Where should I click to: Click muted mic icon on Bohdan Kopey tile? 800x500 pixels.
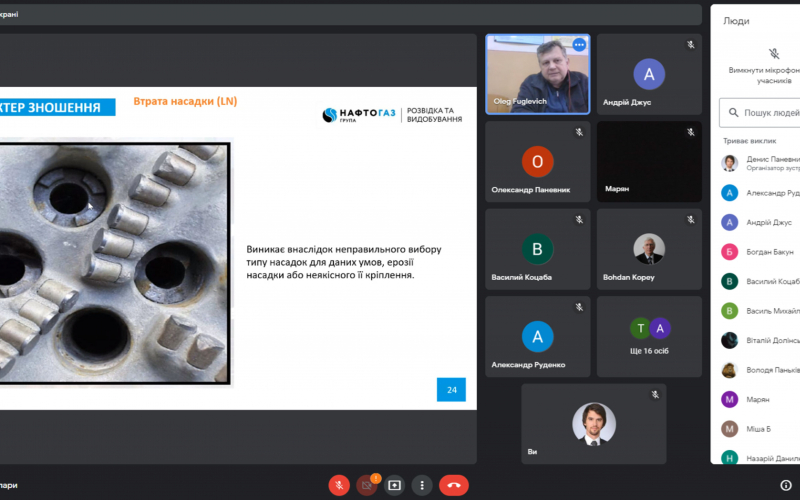coord(691,220)
